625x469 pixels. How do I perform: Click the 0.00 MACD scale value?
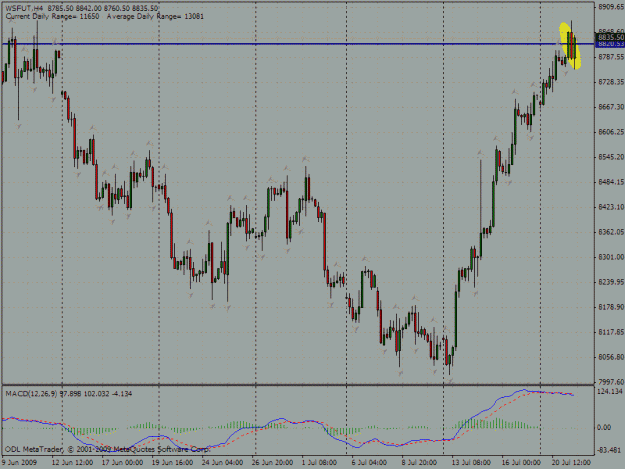[x=604, y=427]
